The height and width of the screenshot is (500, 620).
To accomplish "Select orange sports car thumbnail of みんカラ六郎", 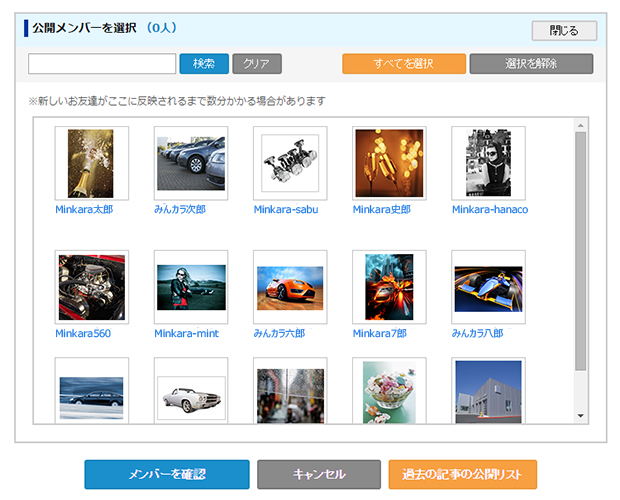I will (x=290, y=287).
